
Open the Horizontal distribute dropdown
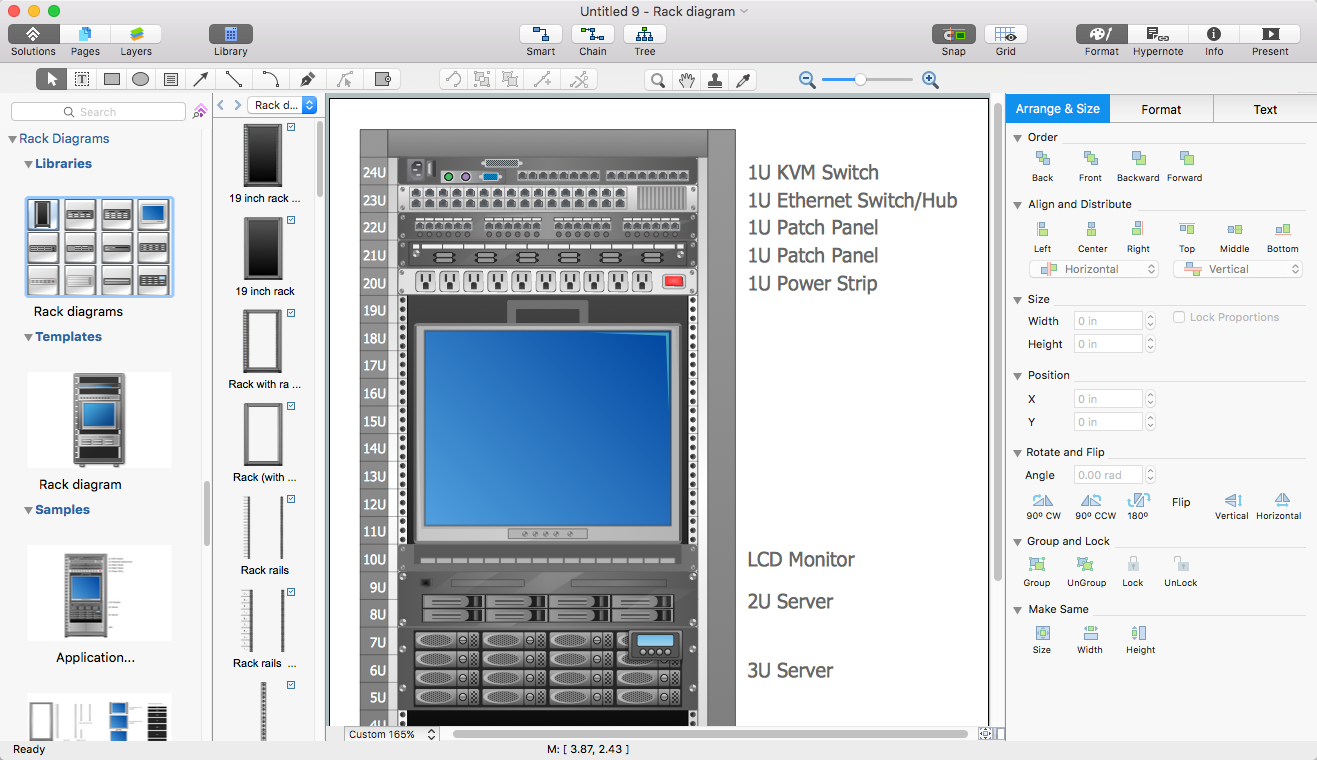pos(1093,269)
